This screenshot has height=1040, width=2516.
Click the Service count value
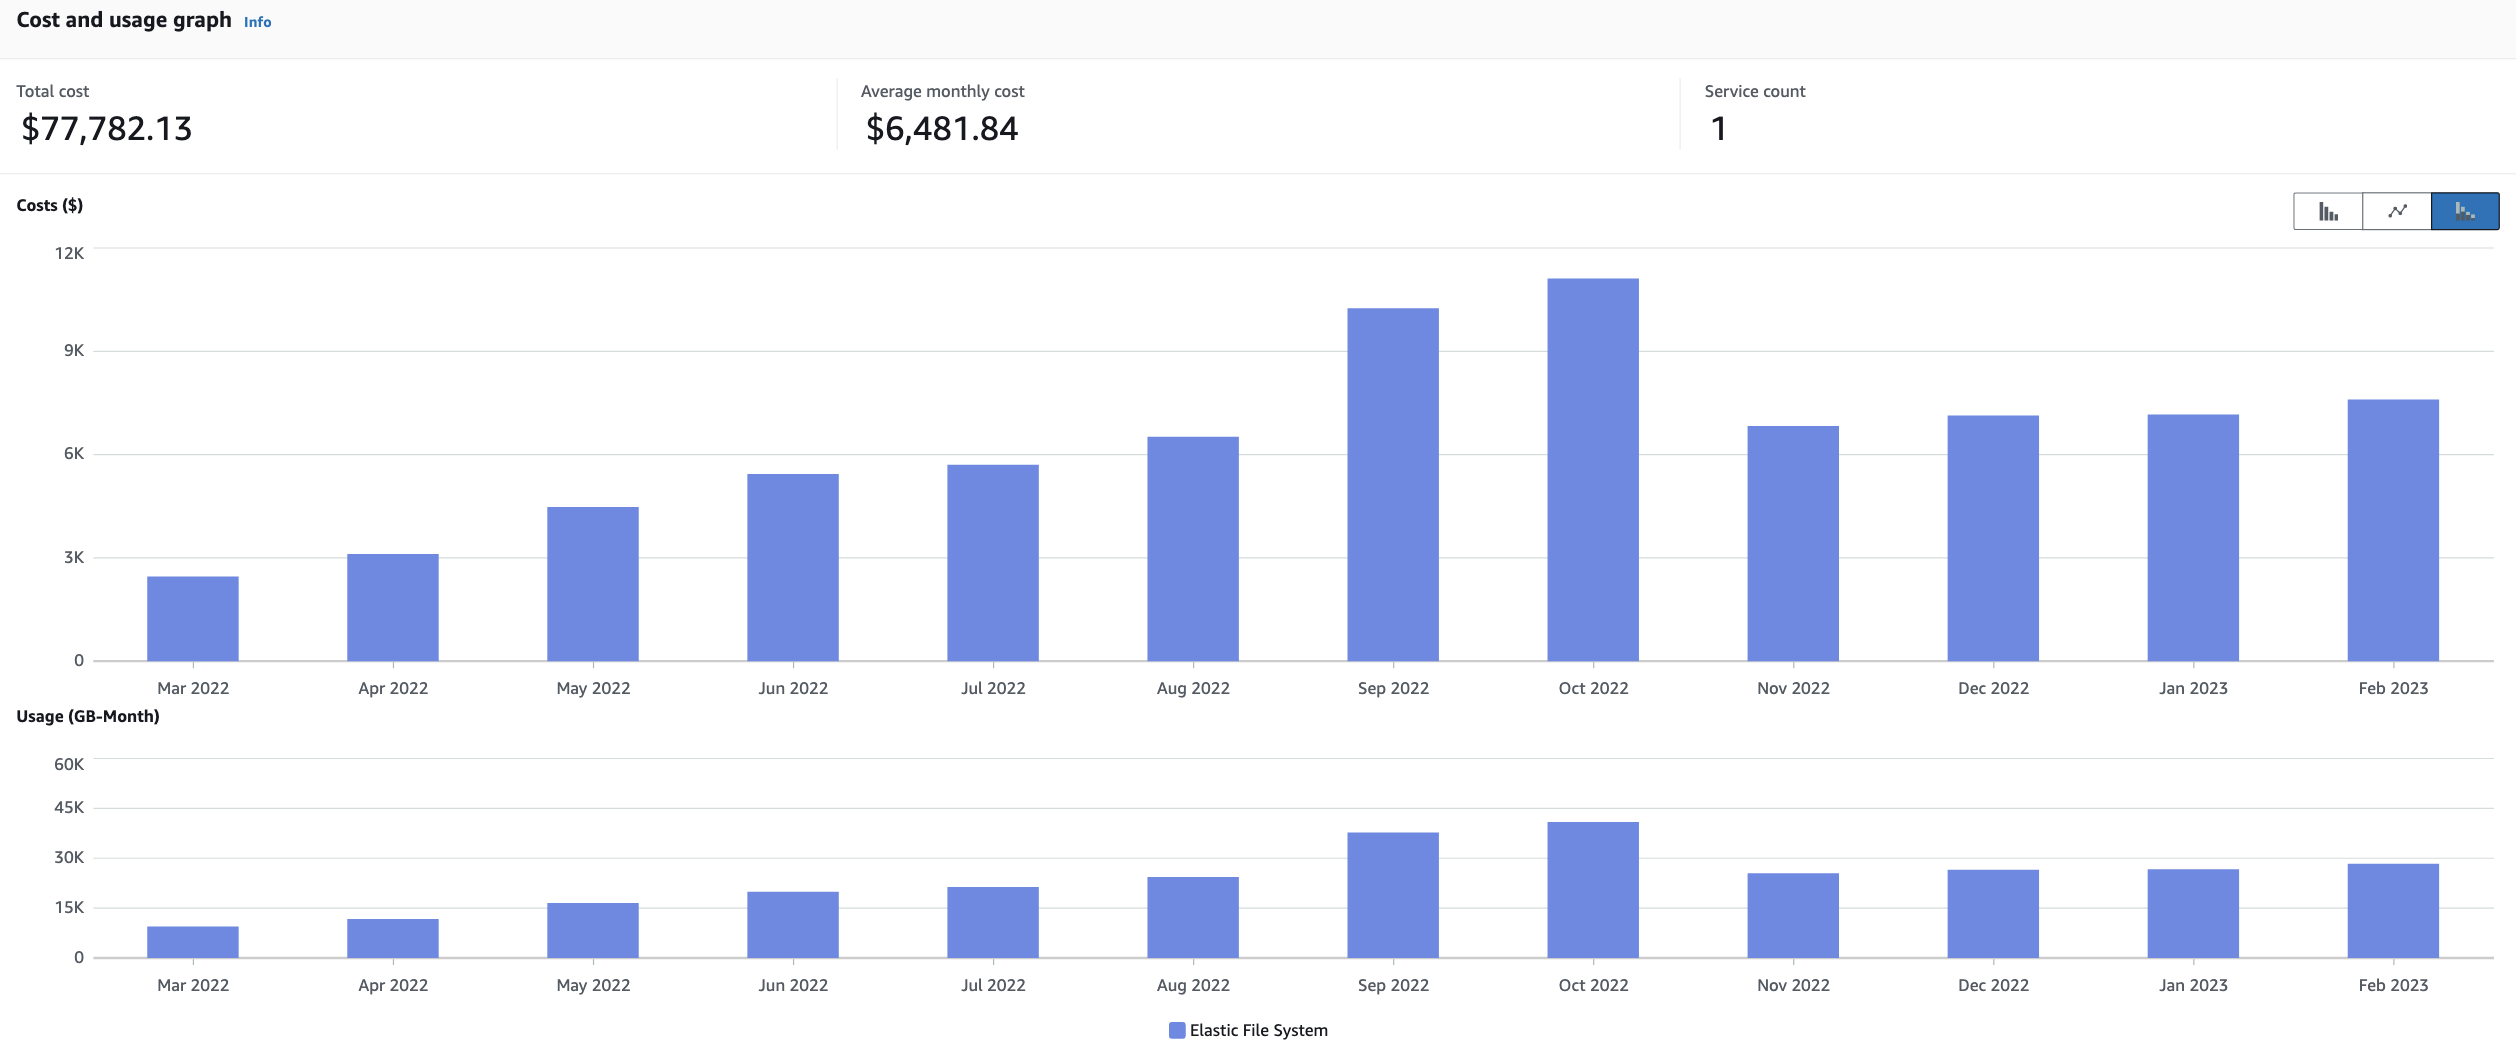pyautogui.click(x=1717, y=128)
